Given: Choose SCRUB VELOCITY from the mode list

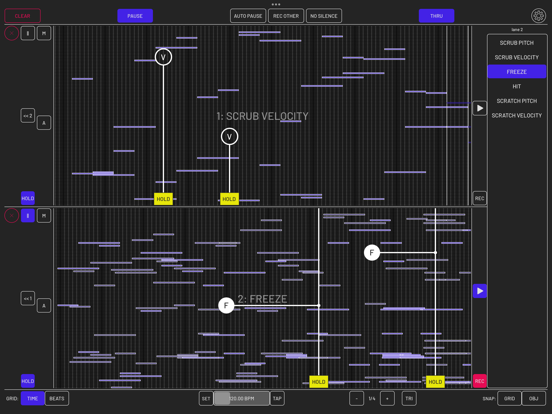Looking at the screenshot, I should pos(517,57).
